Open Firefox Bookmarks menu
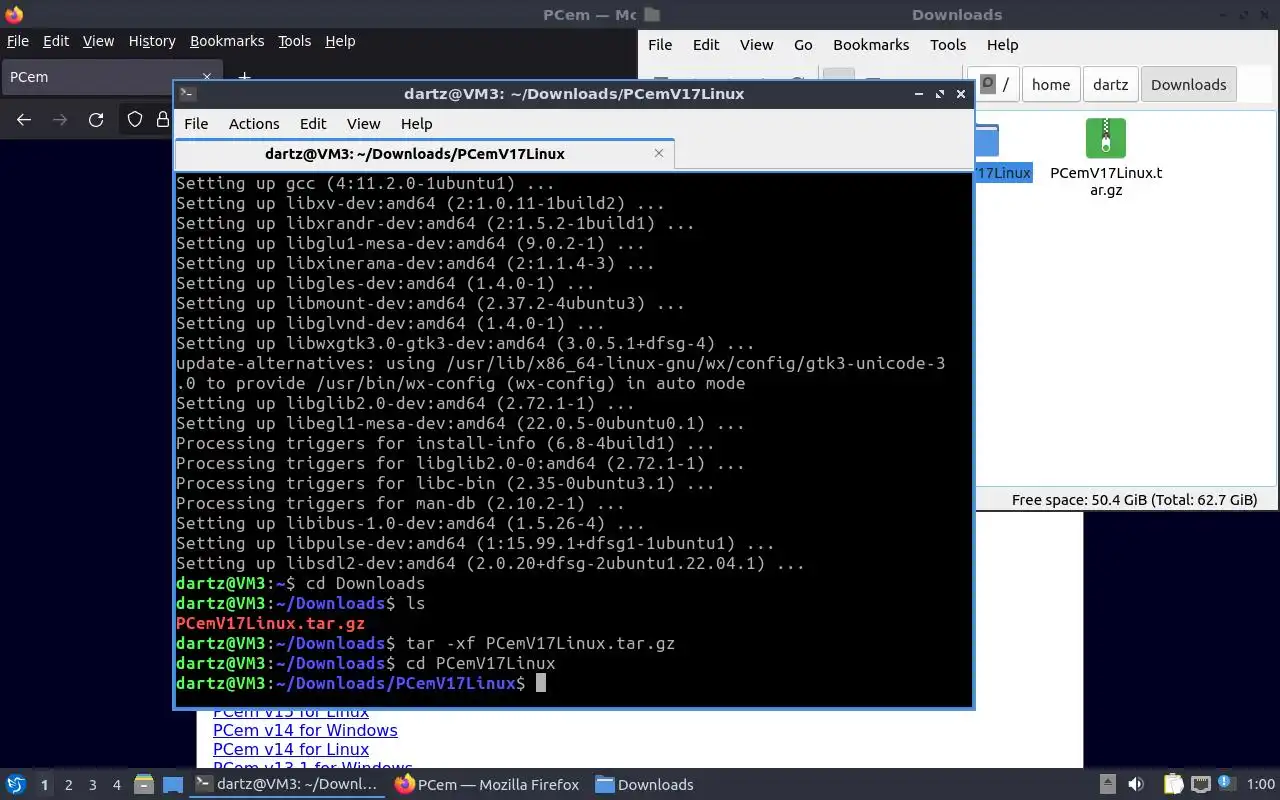 pos(227,41)
